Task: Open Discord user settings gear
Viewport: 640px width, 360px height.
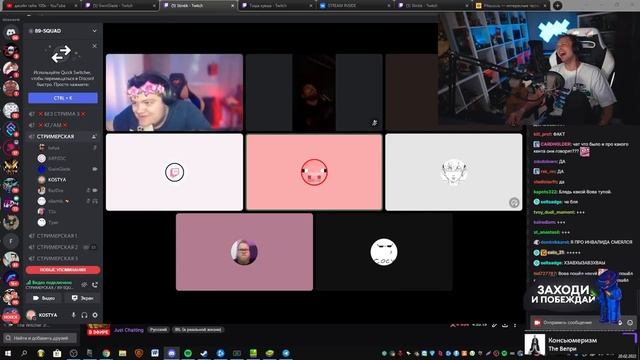Action: (95, 315)
